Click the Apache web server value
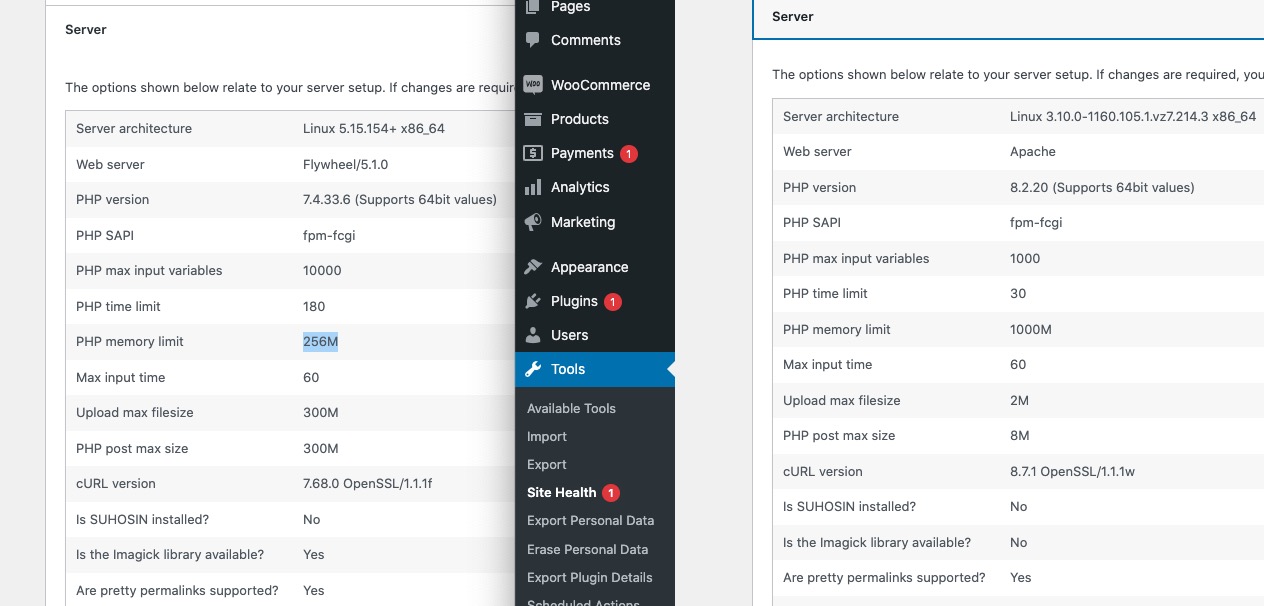 (1033, 152)
